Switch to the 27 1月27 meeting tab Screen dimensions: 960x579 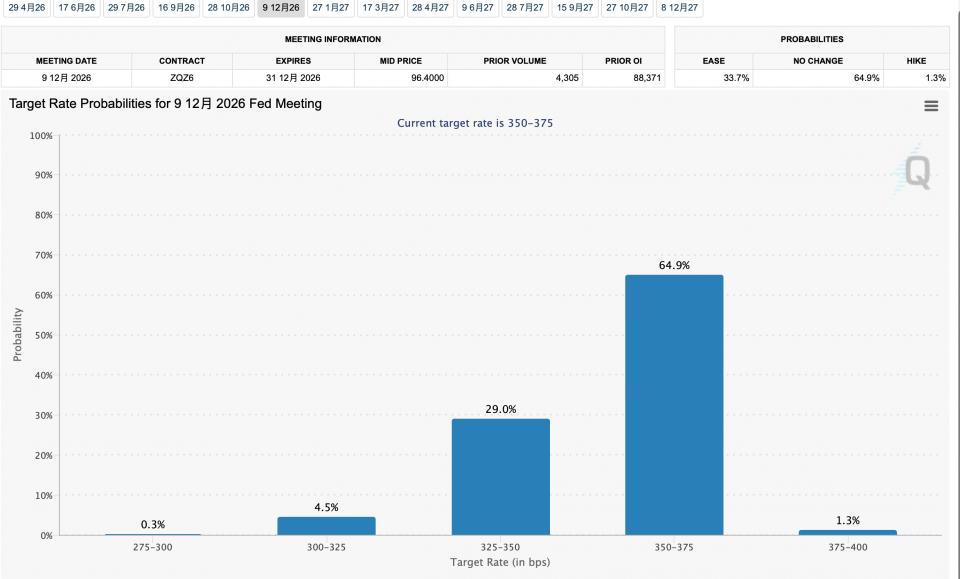click(x=331, y=8)
